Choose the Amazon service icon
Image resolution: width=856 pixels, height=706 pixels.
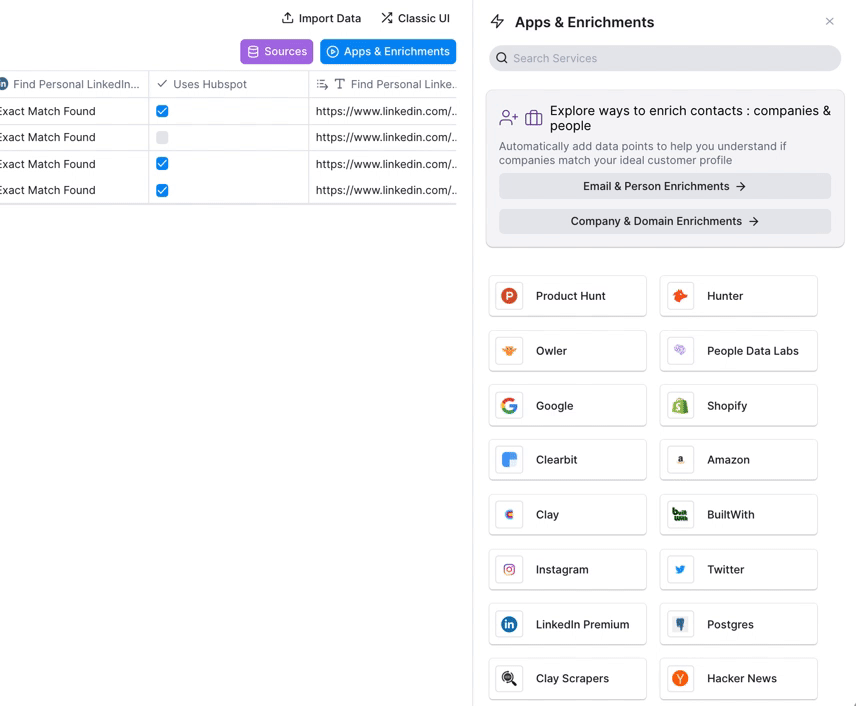(x=680, y=460)
